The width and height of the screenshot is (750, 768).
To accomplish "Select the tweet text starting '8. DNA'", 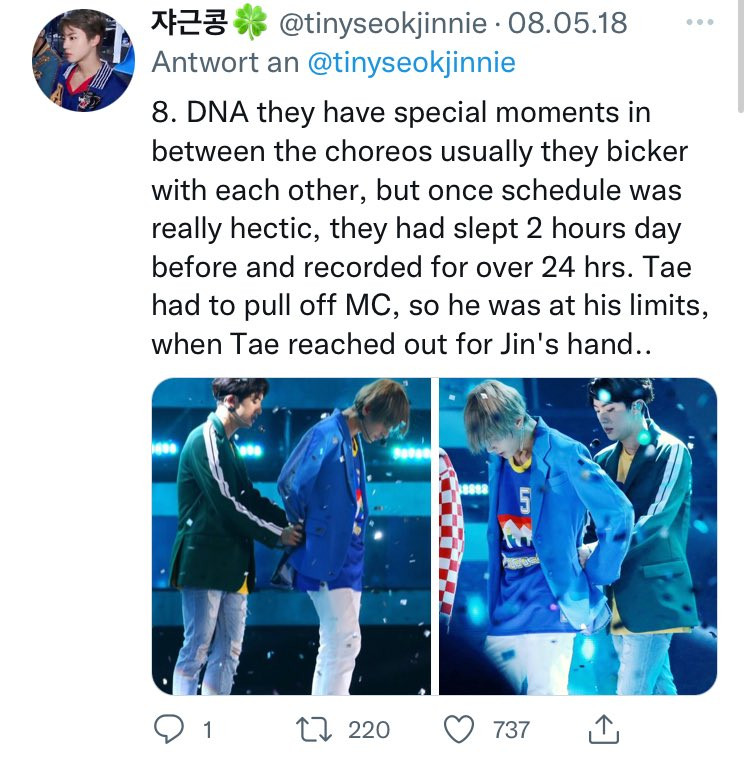I will click(x=430, y=228).
